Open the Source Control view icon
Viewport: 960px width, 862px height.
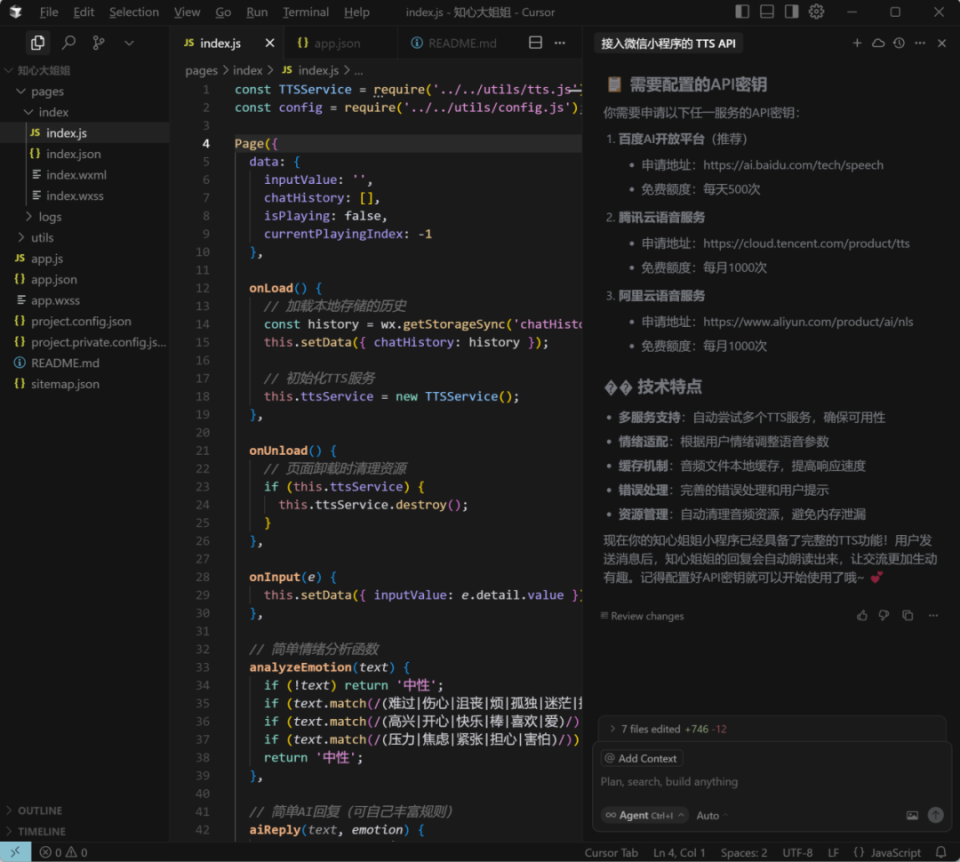(98, 43)
